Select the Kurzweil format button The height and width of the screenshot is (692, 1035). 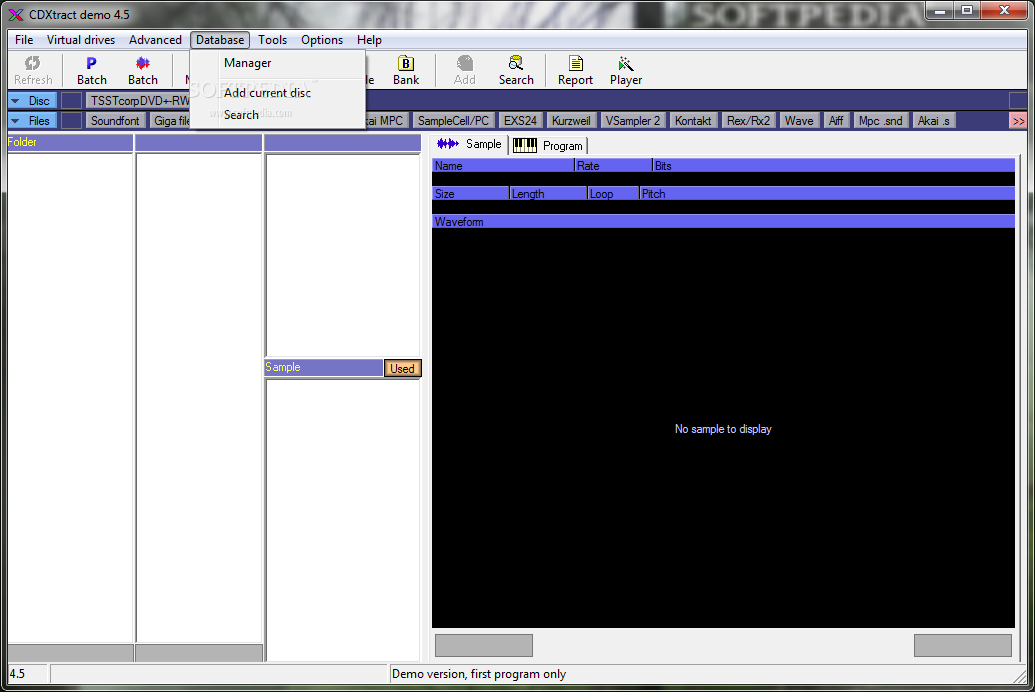(571, 120)
